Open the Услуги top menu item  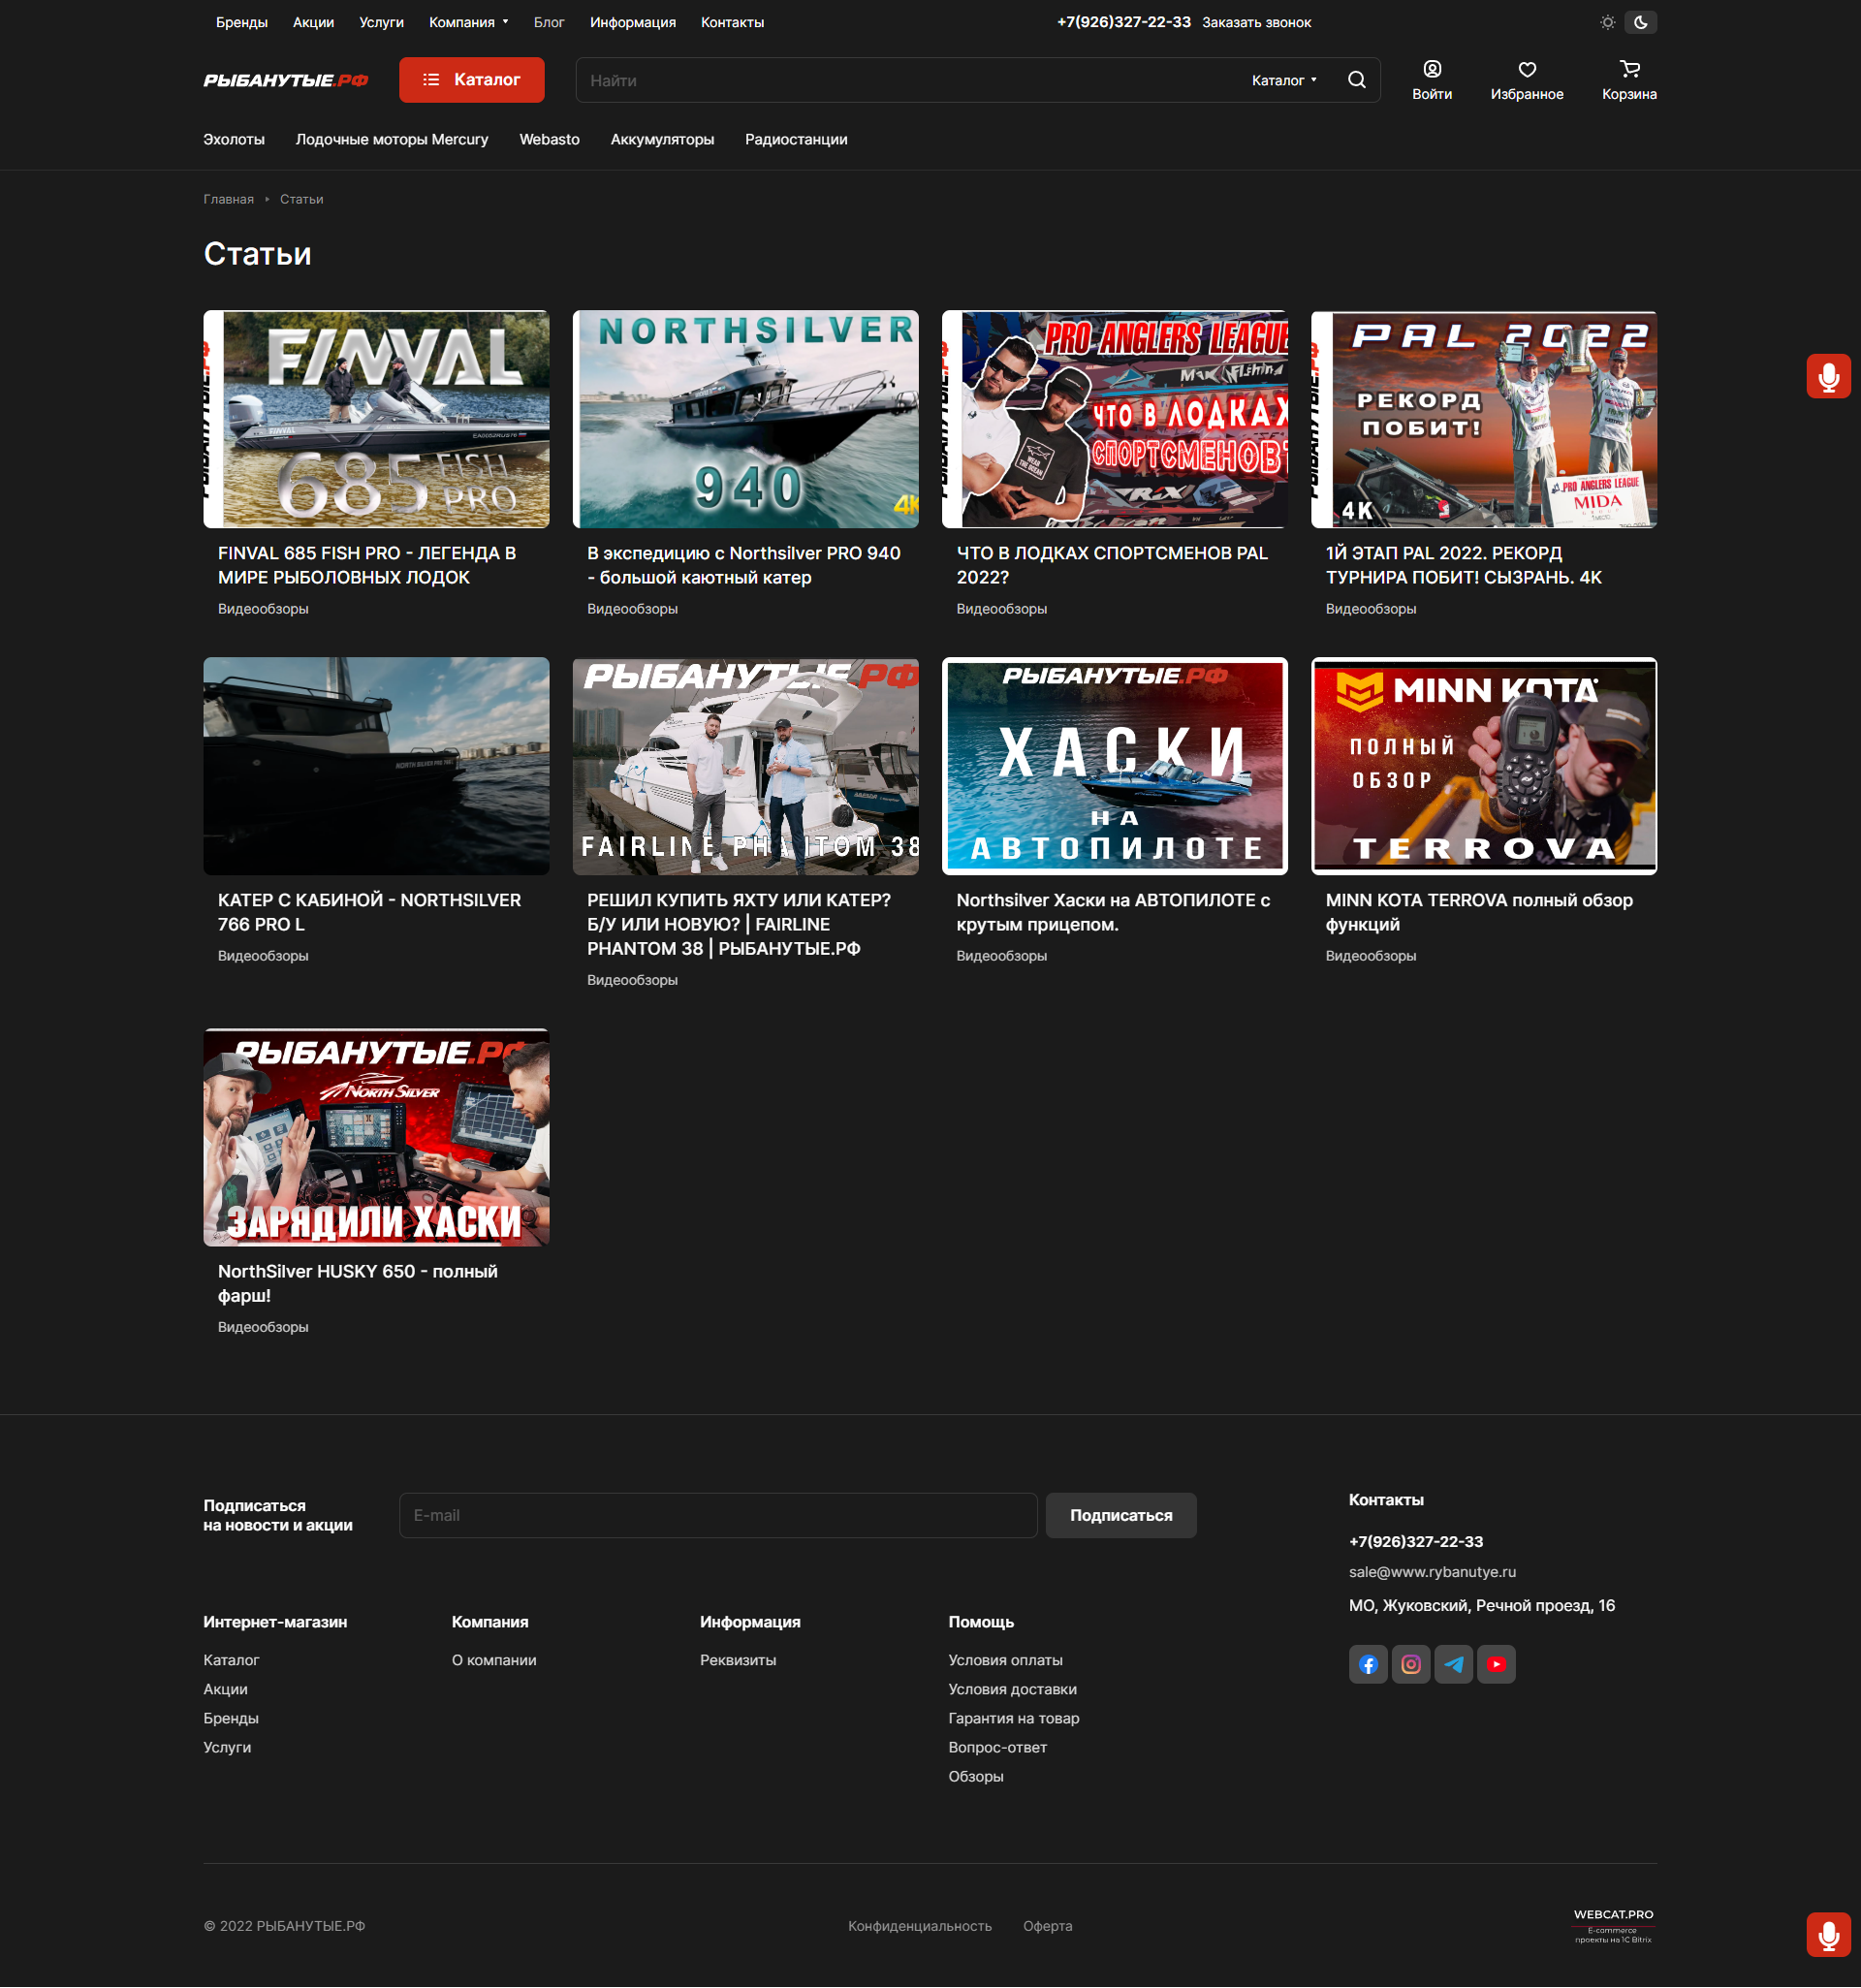[x=381, y=22]
